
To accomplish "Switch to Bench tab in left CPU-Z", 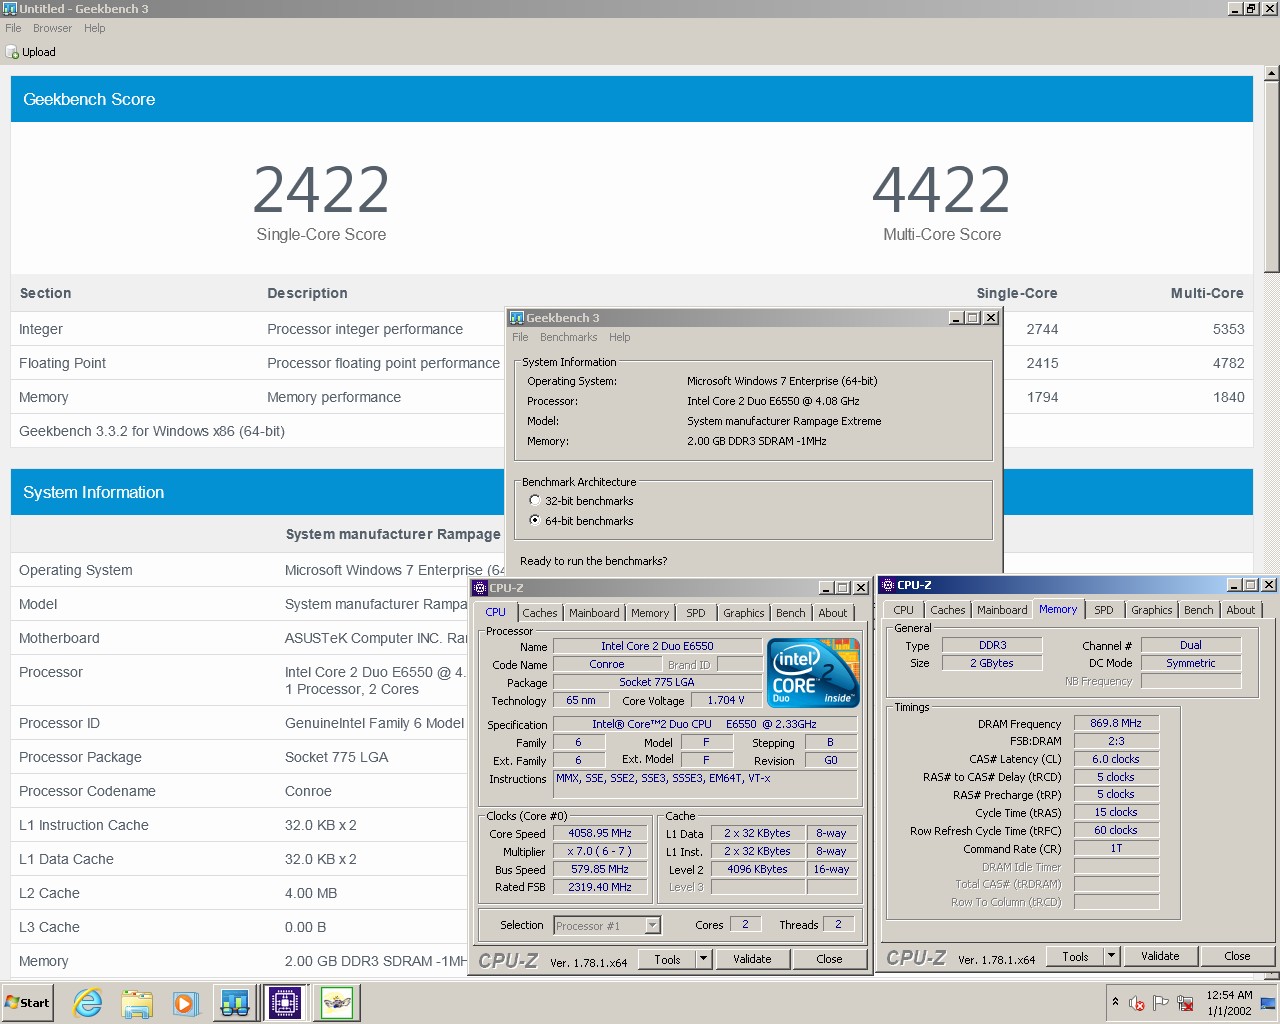I will pos(791,613).
